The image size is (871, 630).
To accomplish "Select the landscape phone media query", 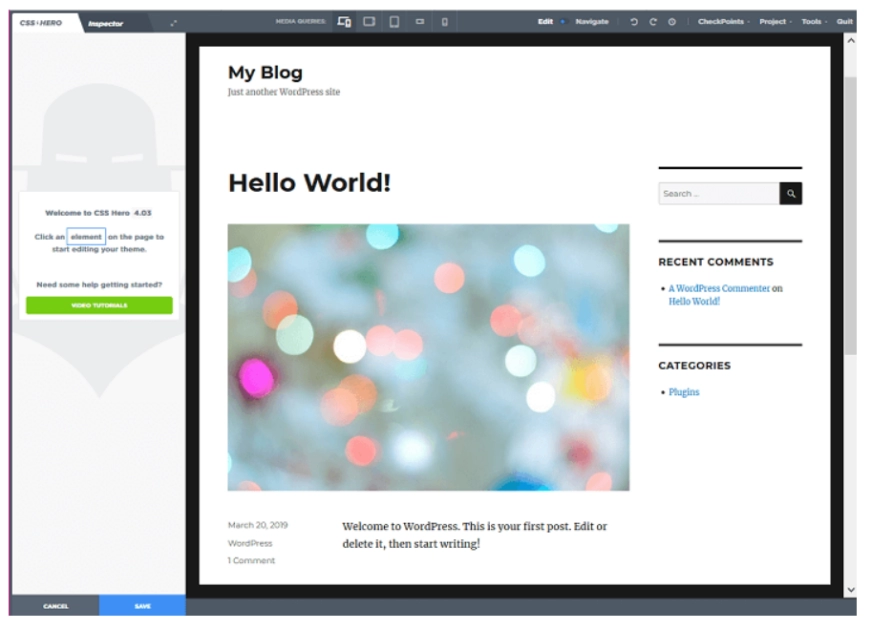I will [420, 22].
